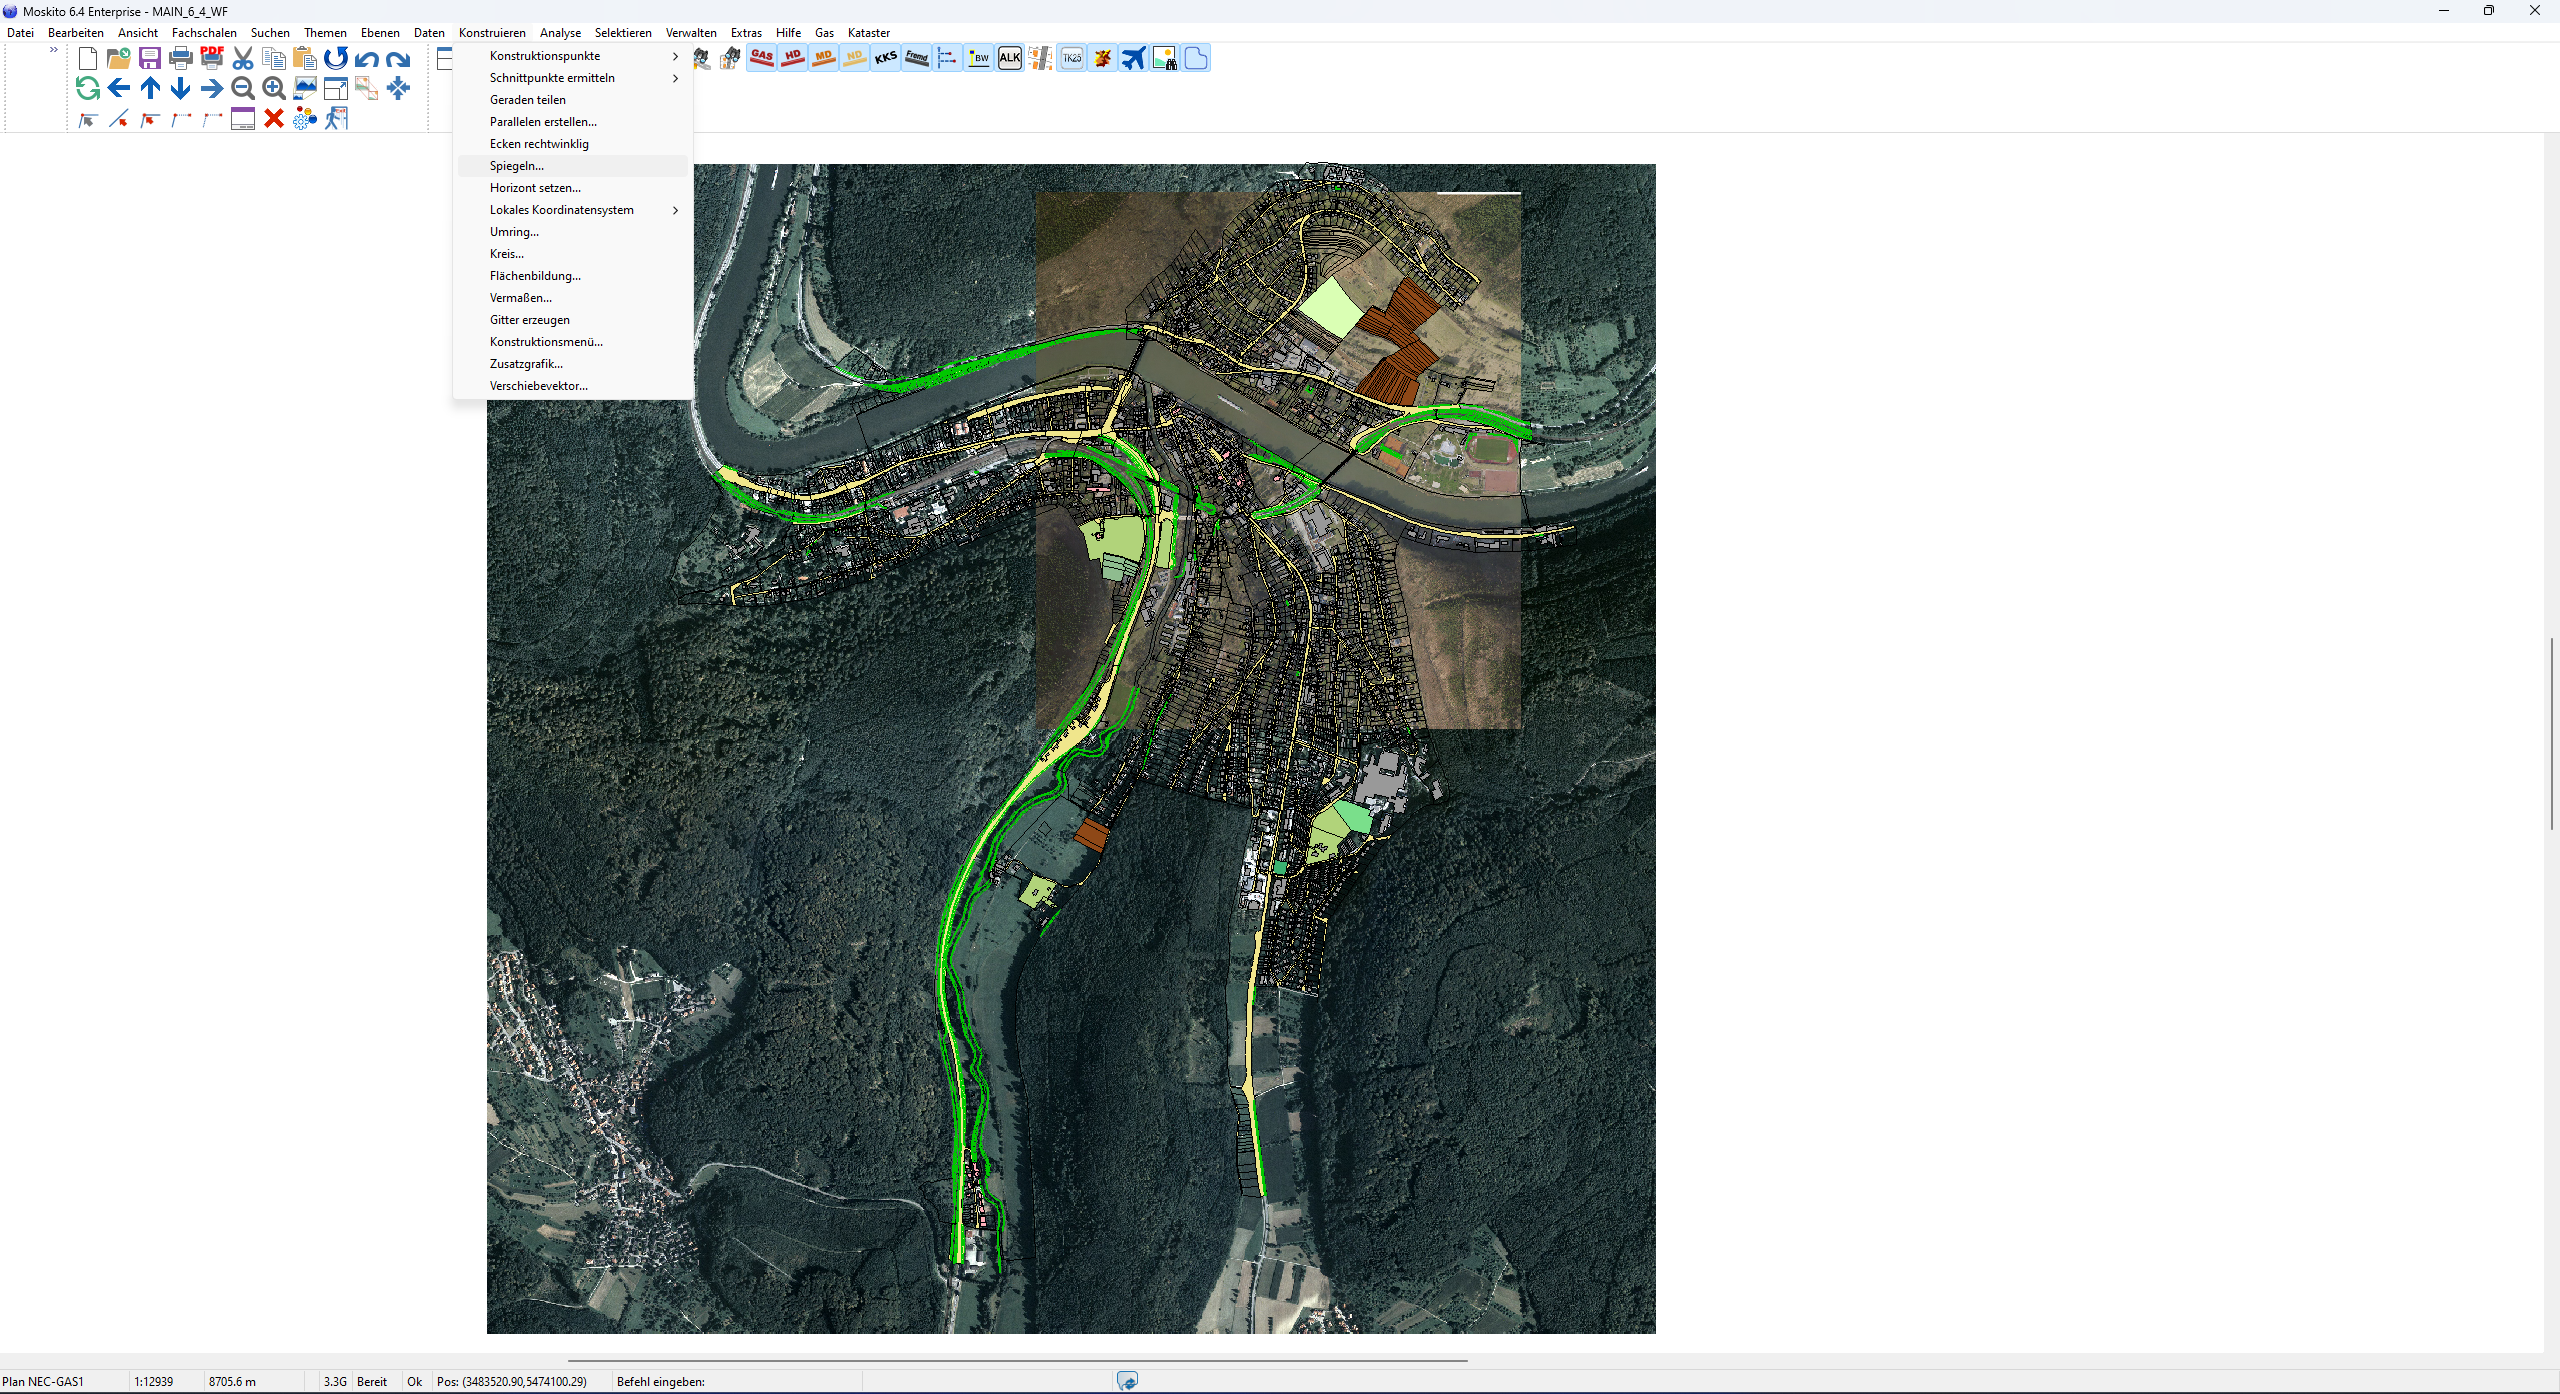Click the green refresh view icon
The width and height of the screenshot is (2560, 1394).
click(x=88, y=89)
